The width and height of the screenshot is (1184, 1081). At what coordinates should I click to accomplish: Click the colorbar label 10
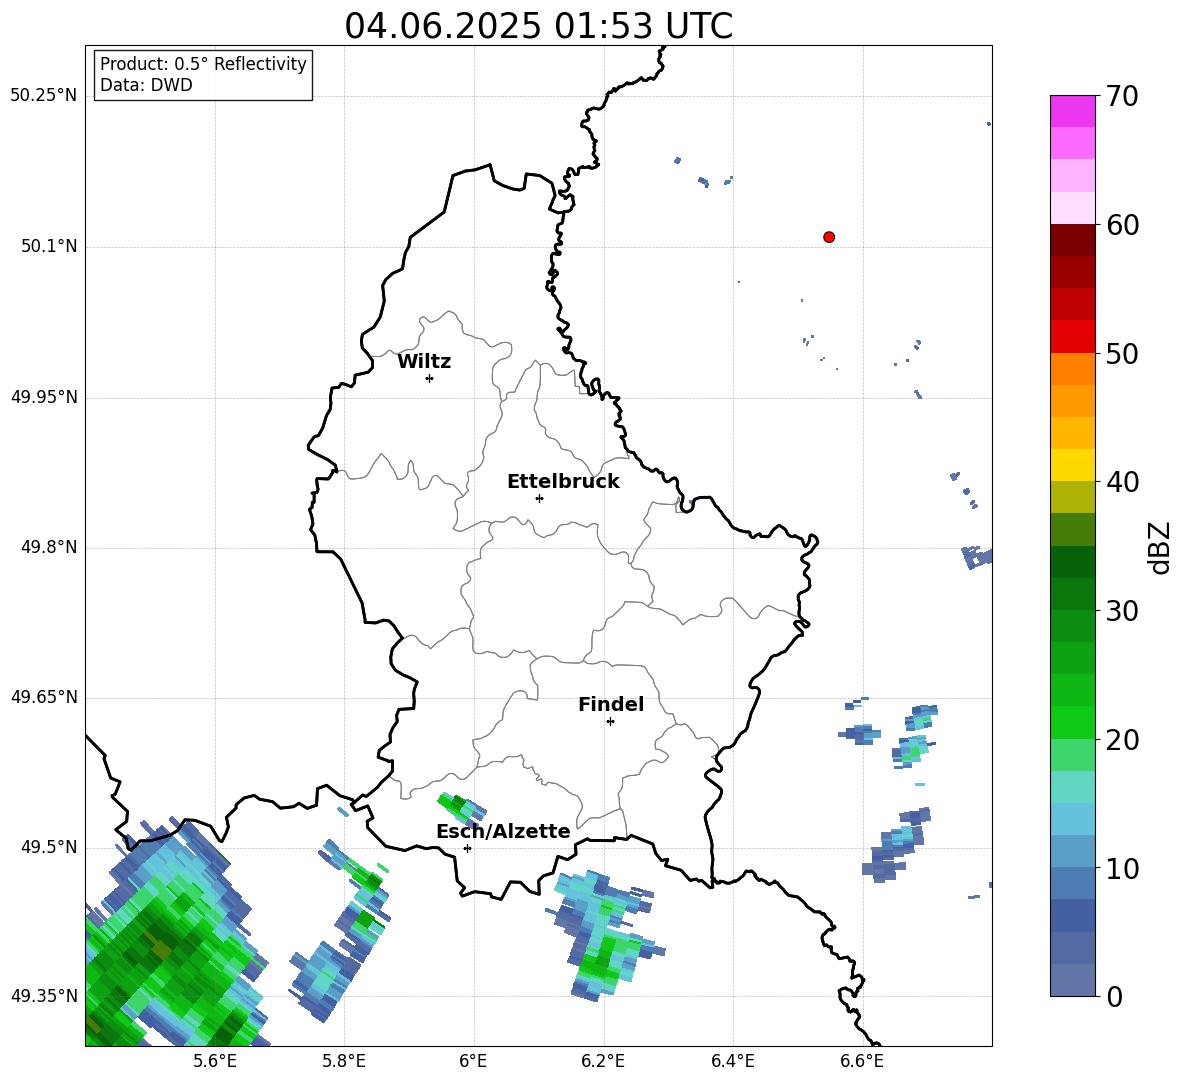[1122, 868]
